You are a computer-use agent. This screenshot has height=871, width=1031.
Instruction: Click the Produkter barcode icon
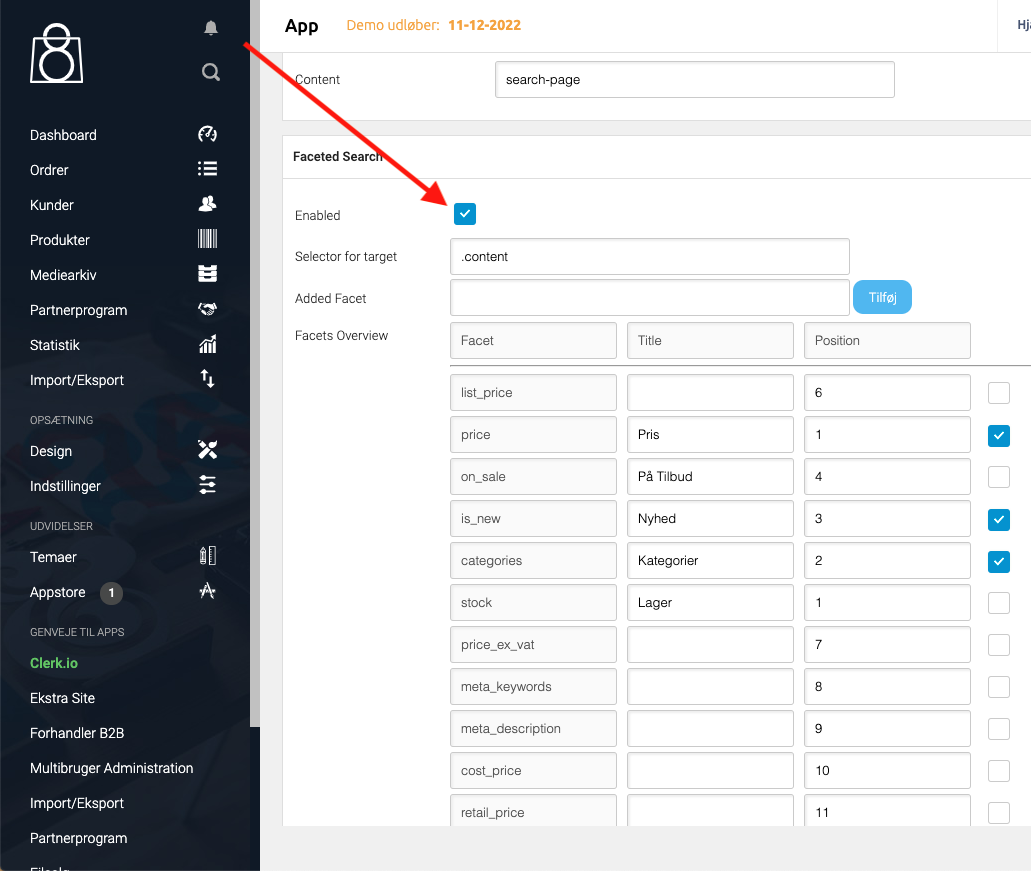(x=207, y=239)
